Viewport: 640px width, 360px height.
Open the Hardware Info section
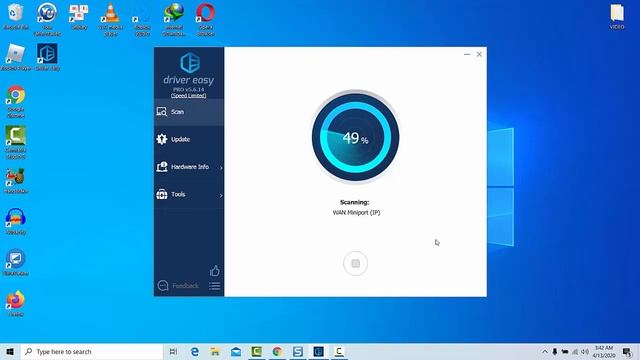click(189, 167)
